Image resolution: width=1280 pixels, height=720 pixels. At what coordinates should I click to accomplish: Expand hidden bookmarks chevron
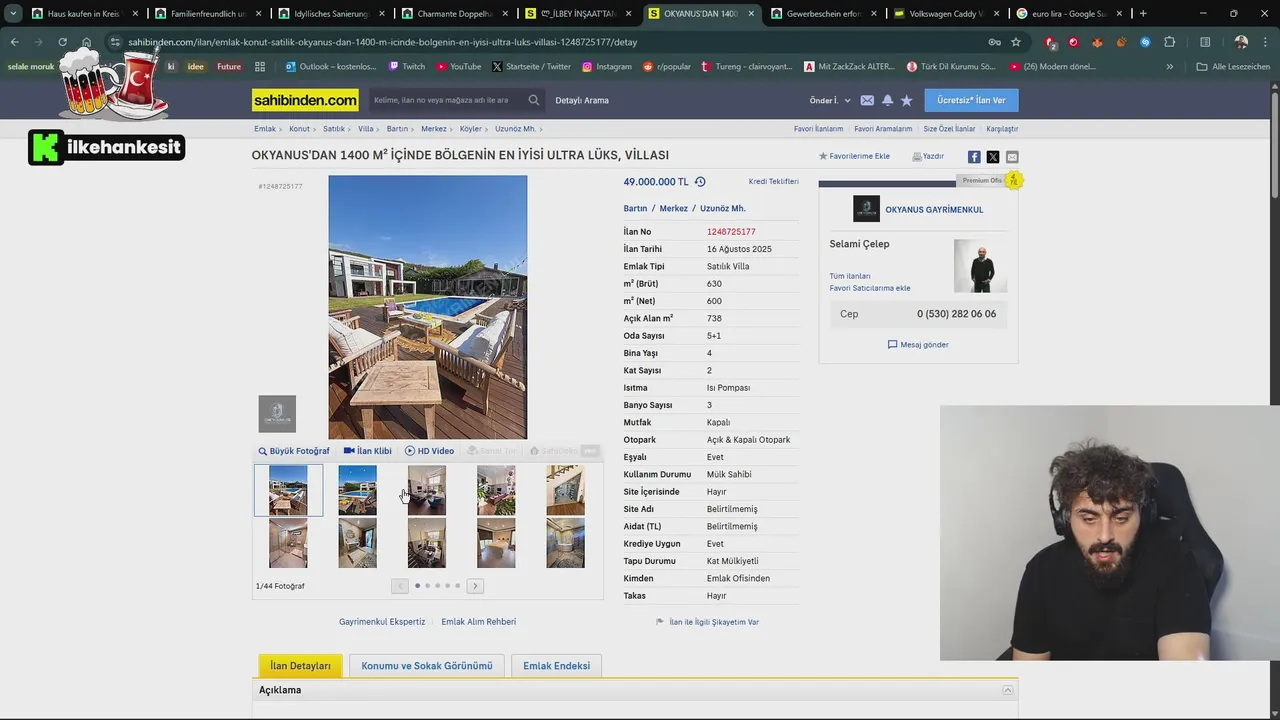(1169, 66)
